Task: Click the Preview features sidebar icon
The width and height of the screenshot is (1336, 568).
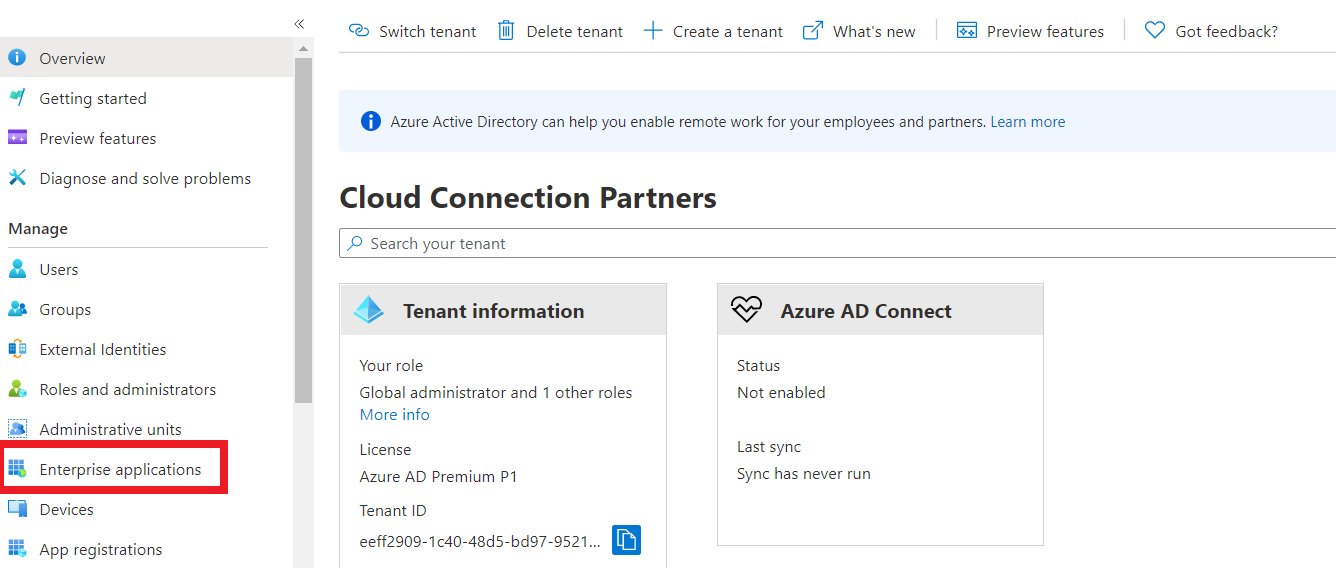Action: (17, 138)
